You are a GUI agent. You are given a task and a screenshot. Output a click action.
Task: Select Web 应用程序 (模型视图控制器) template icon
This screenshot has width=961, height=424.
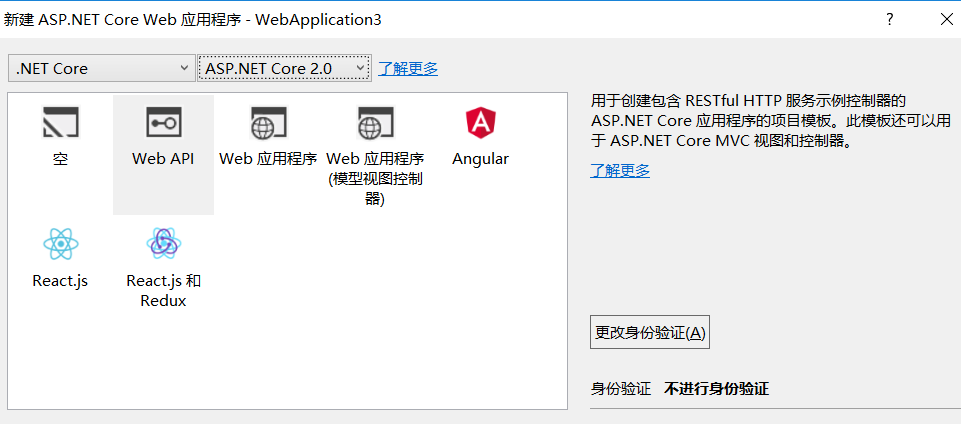click(x=375, y=122)
